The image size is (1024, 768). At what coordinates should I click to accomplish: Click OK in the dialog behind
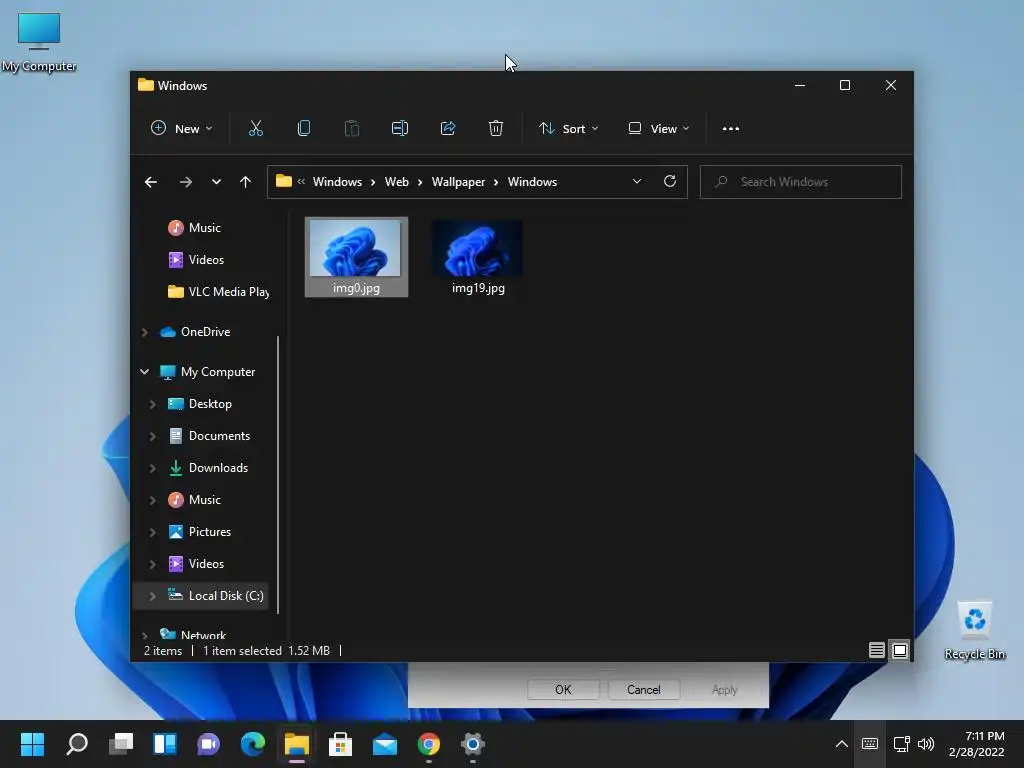563,690
